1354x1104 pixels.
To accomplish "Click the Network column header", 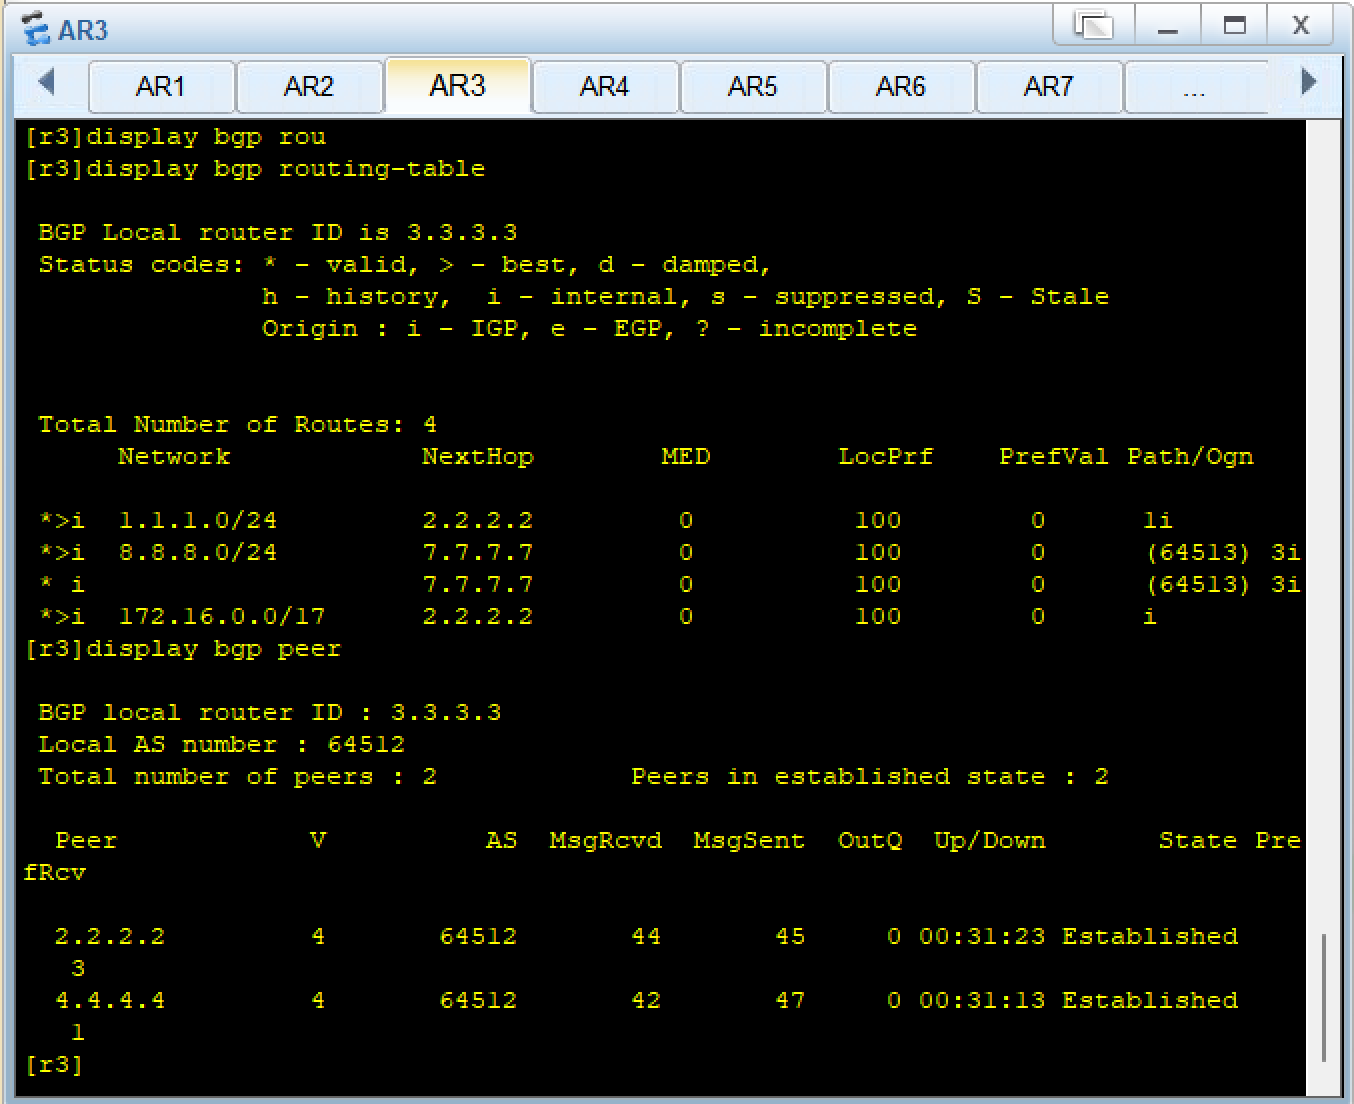I will (x=174, y=456).
